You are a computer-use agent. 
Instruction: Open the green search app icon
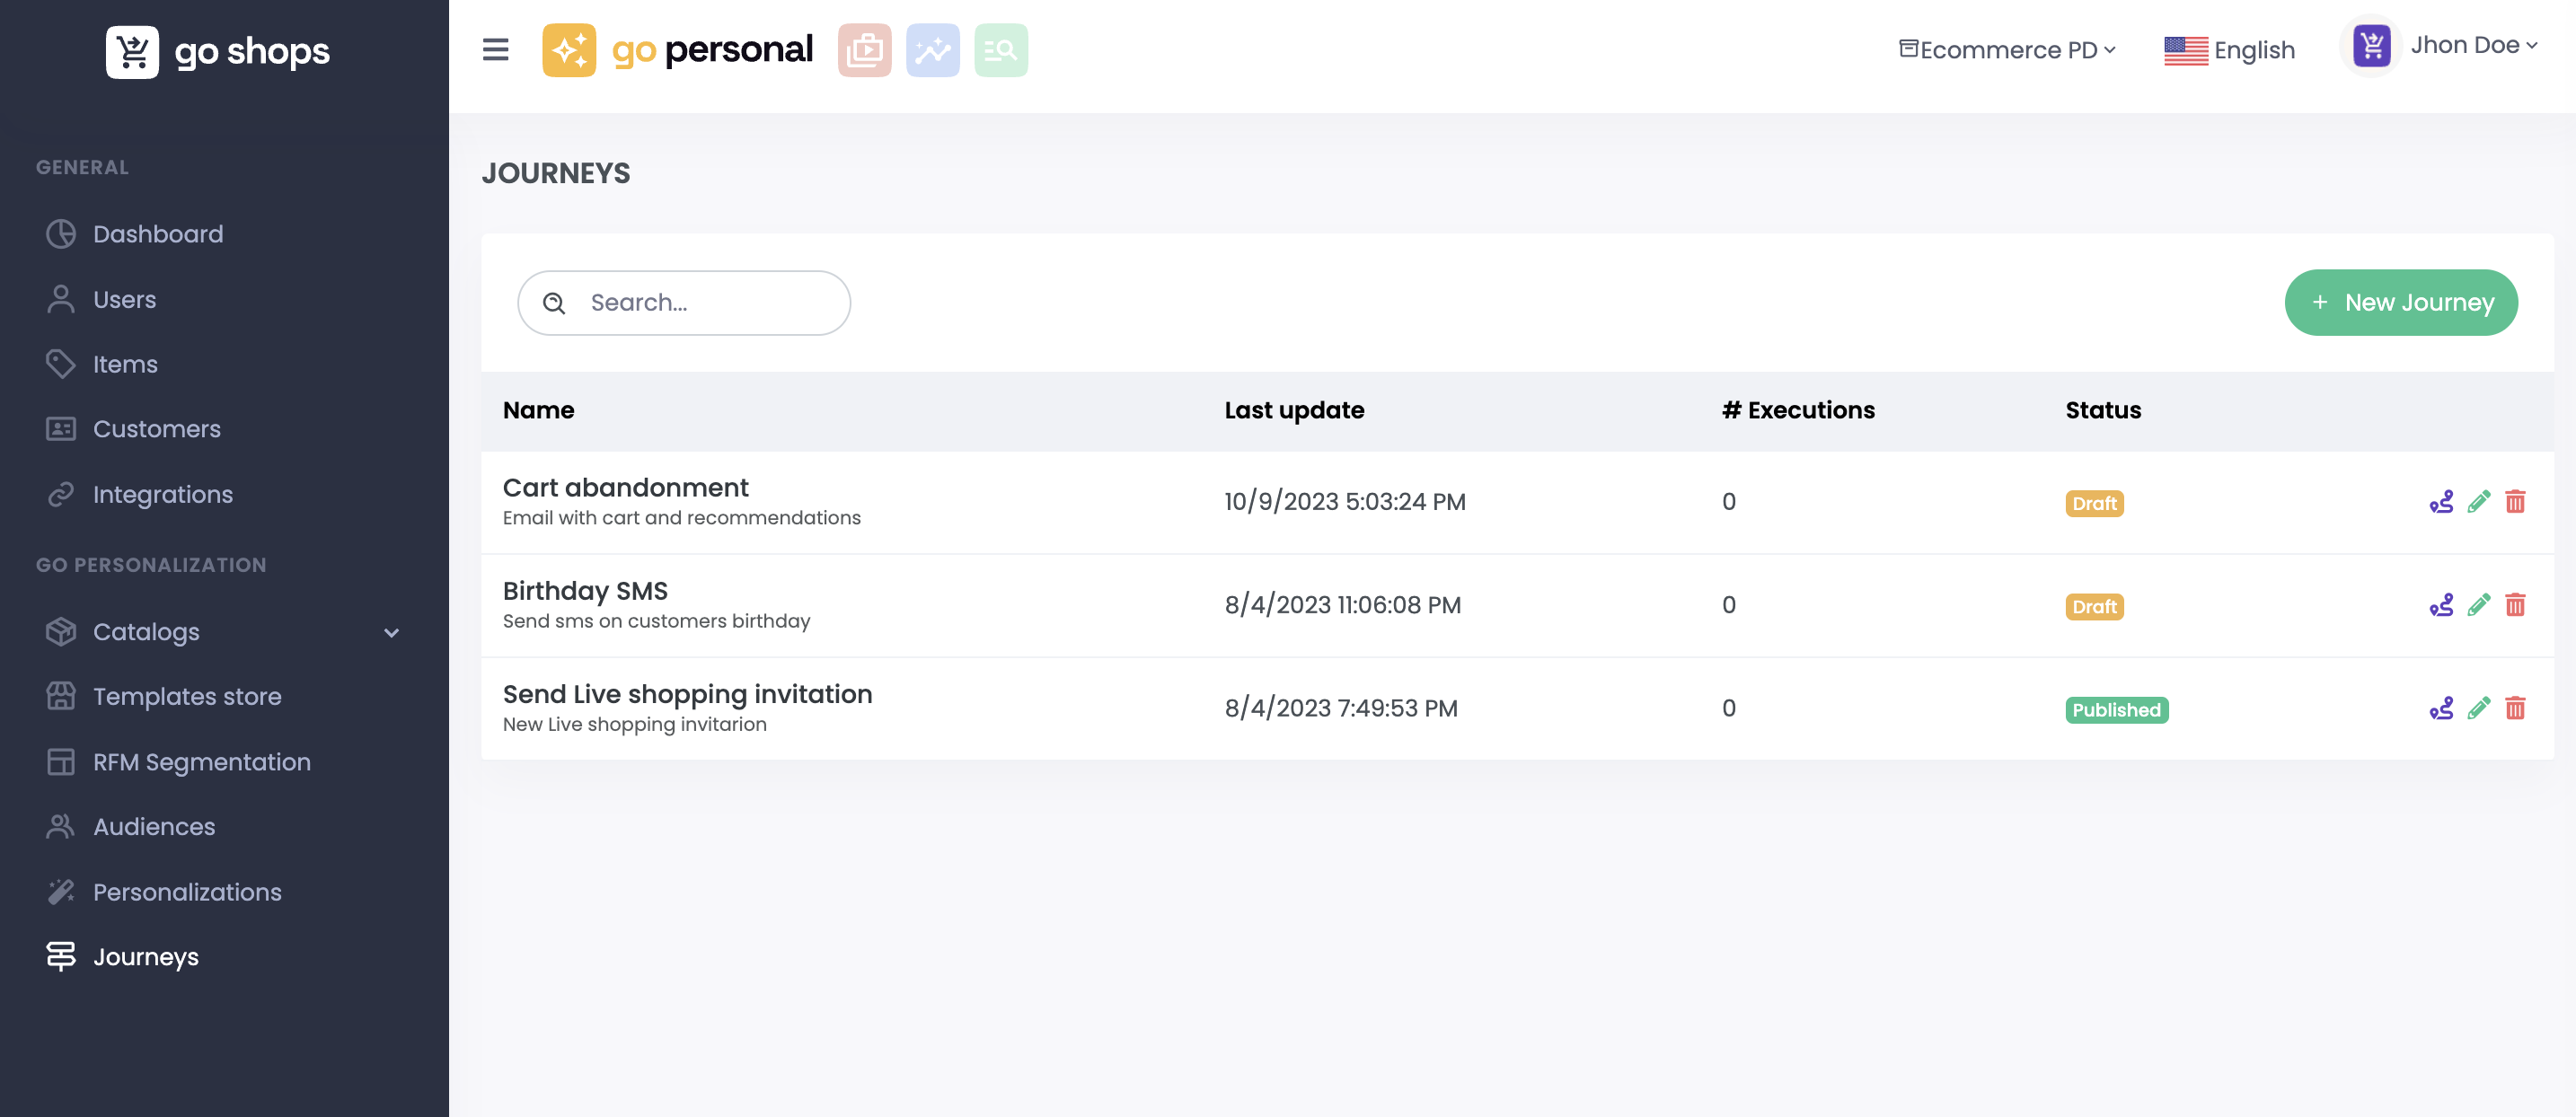click(1000, 50)
